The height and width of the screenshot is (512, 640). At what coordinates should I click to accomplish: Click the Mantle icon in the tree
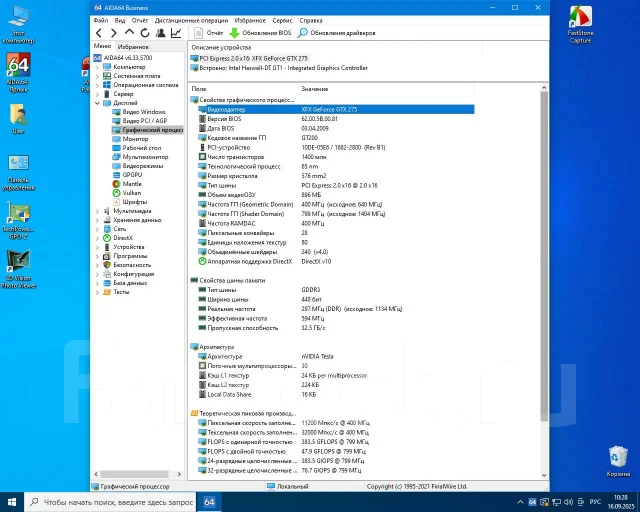coord(116,184)
